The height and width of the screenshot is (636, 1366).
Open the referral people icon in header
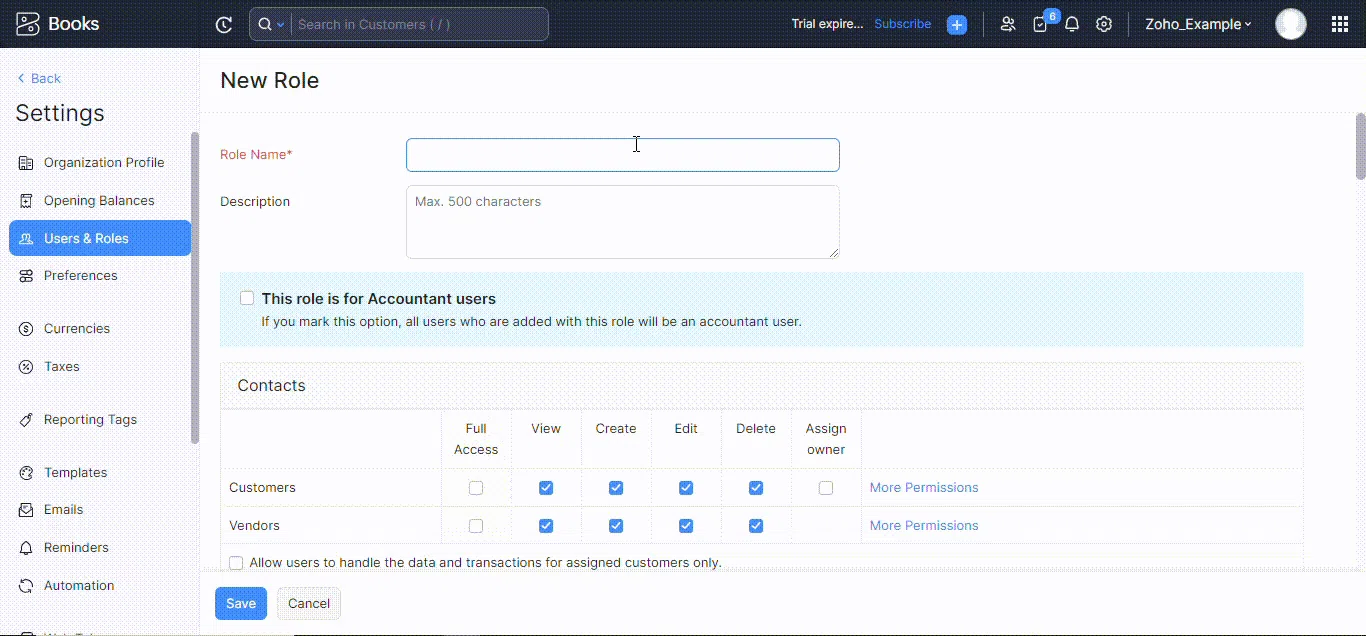(x=1007, y=25)
